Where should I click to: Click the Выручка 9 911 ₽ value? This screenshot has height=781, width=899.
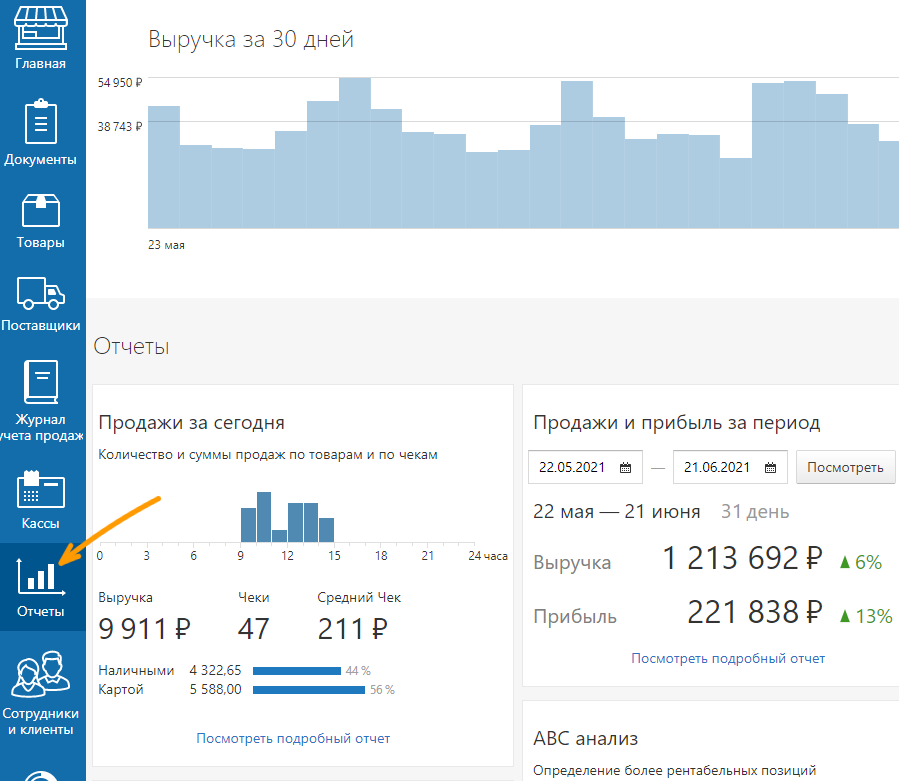point(144,629)
